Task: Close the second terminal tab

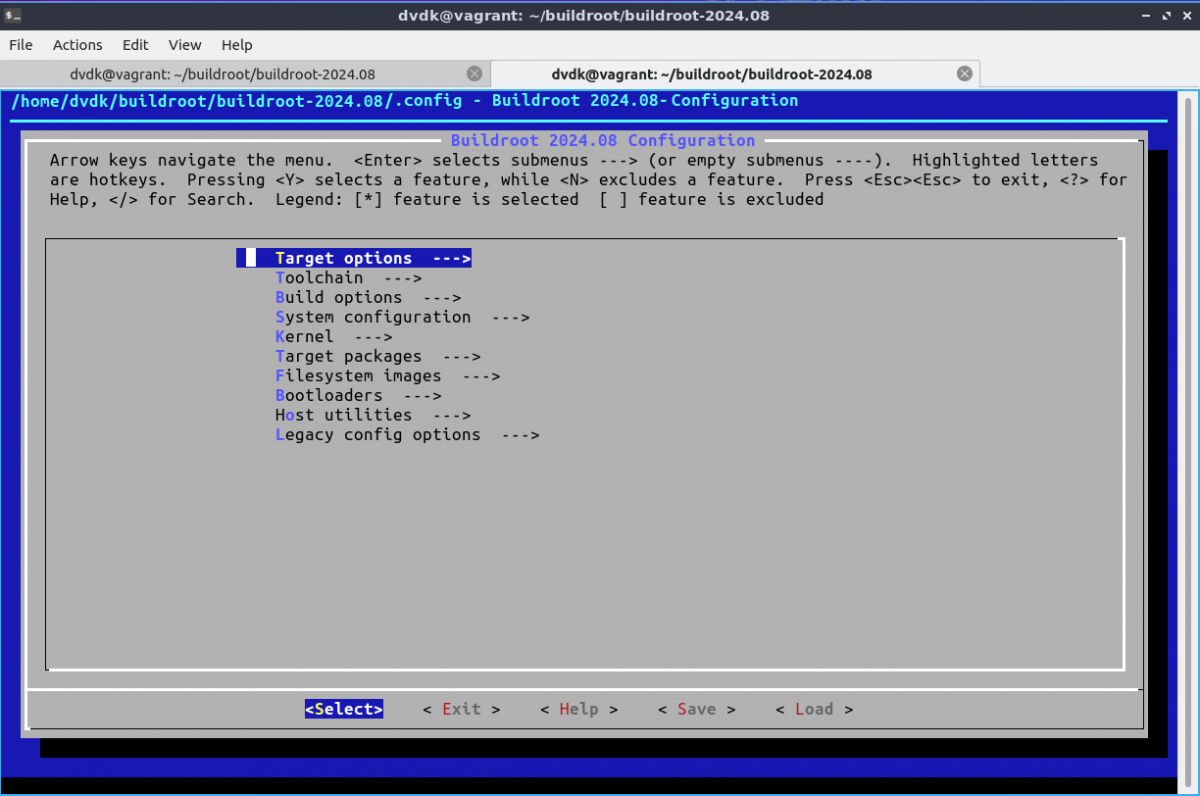Action: 964,74
